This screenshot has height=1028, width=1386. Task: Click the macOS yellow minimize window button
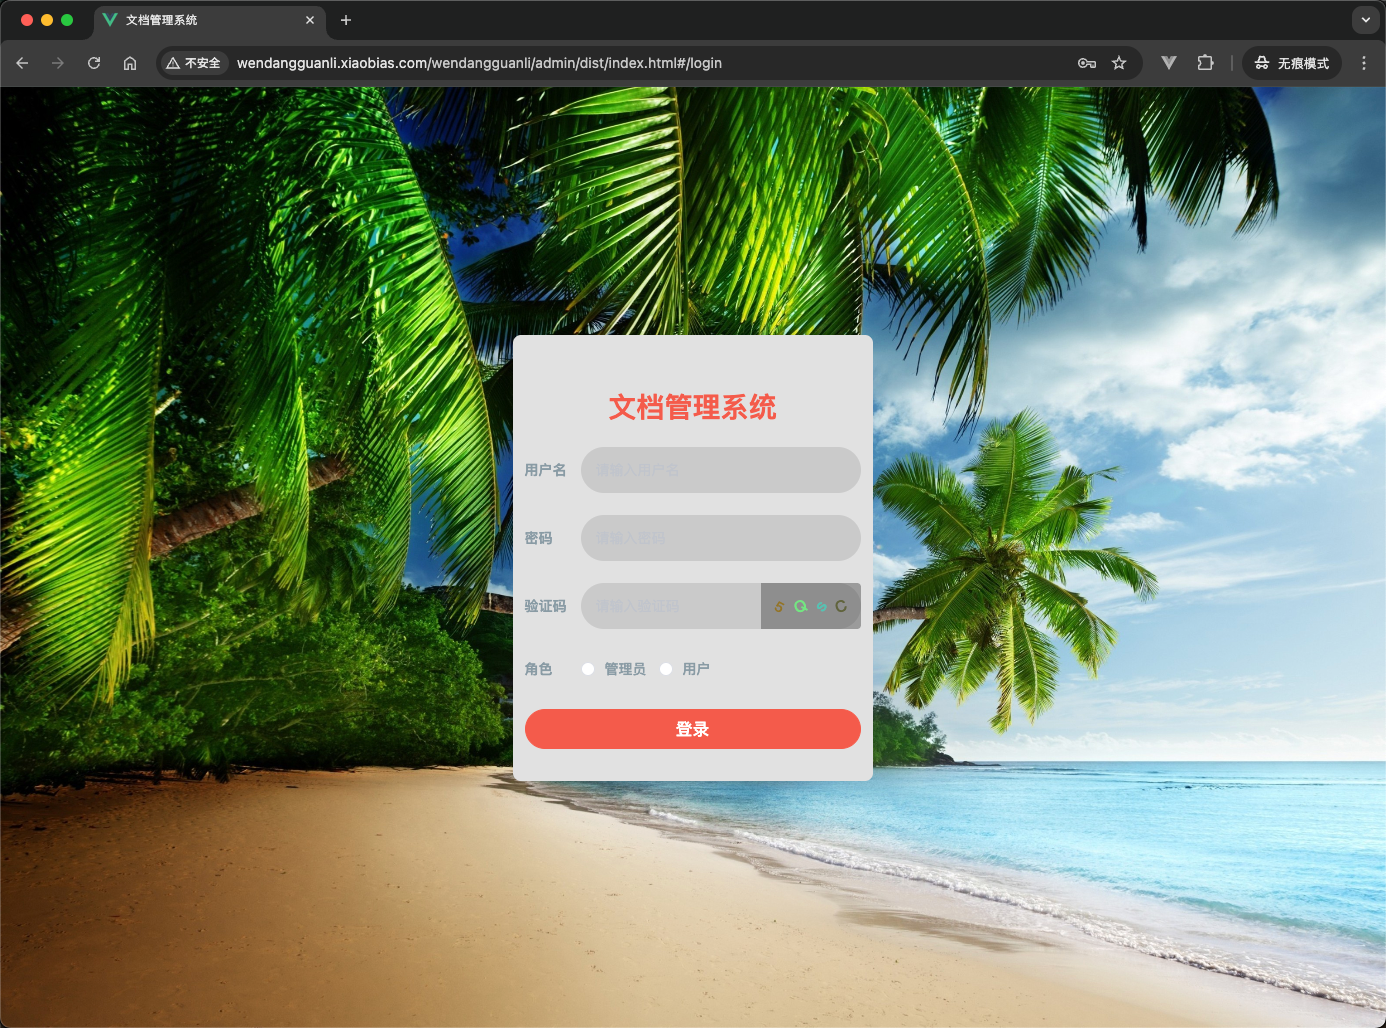[47, 20]
